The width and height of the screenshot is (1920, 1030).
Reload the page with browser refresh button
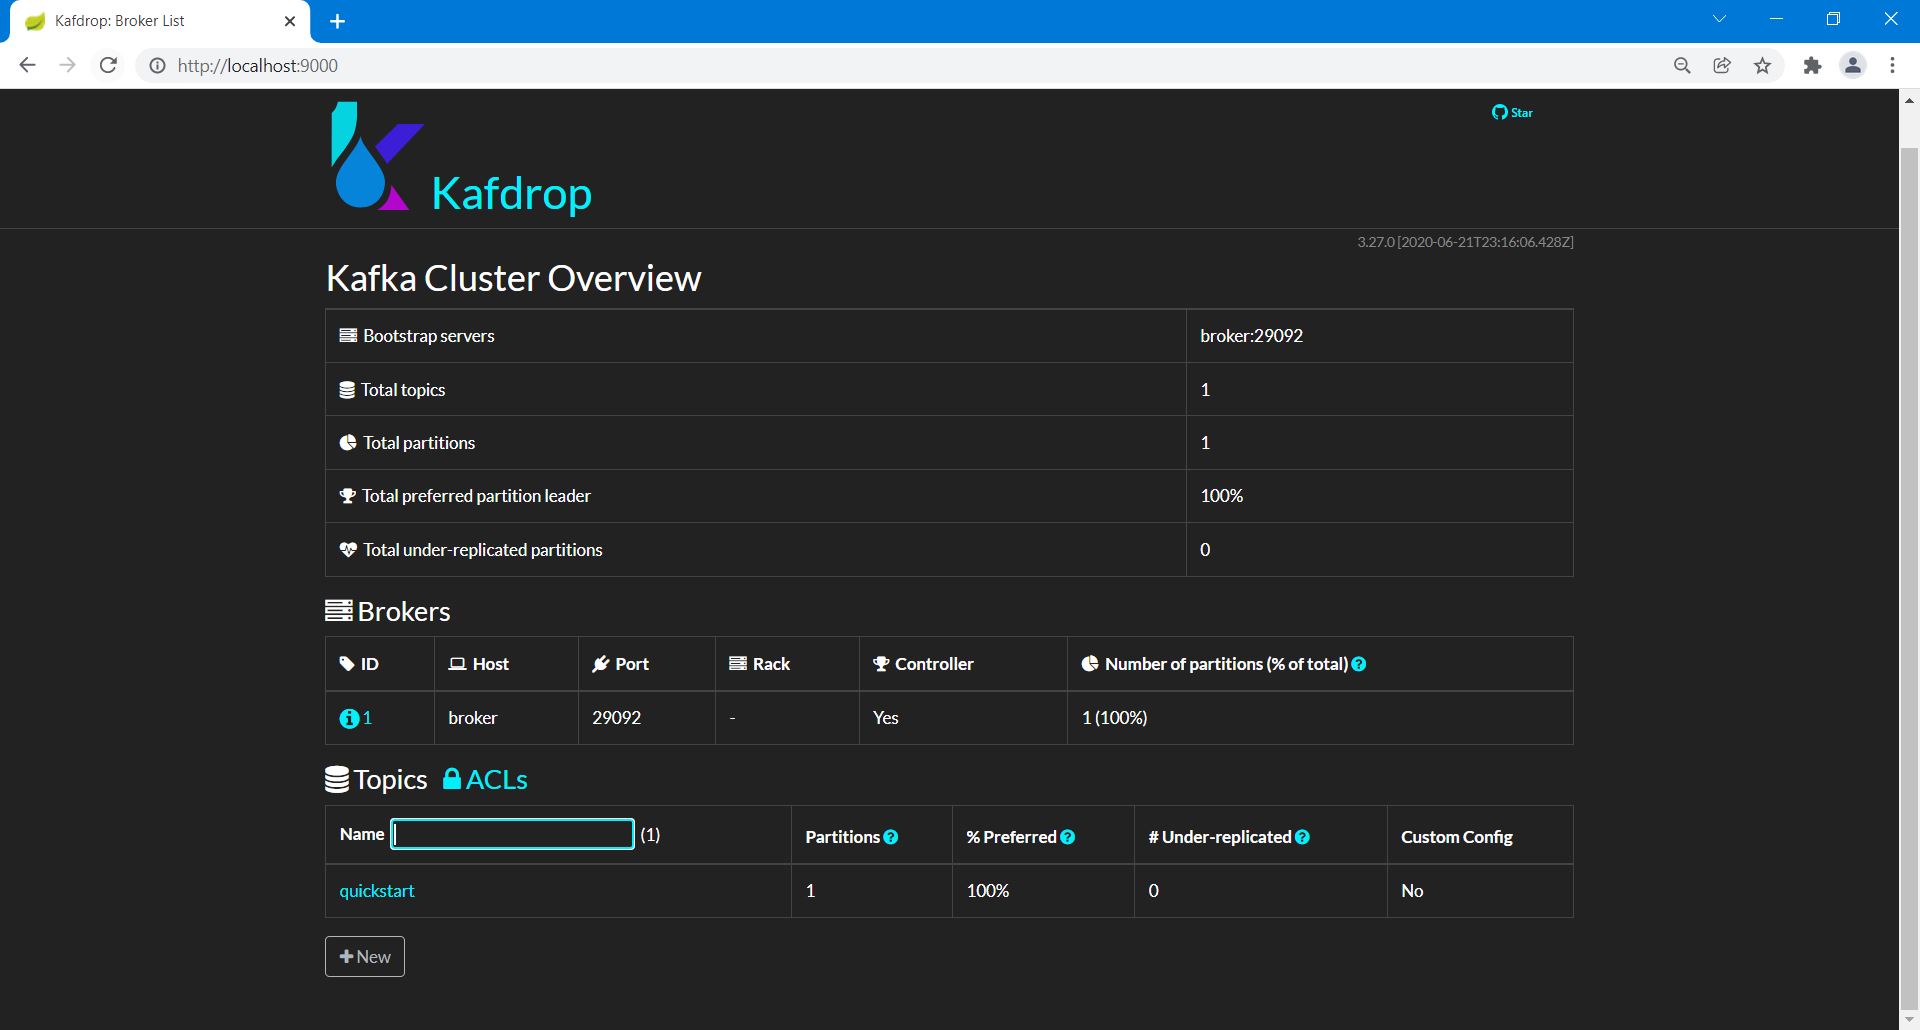click(x=108, y=65)
